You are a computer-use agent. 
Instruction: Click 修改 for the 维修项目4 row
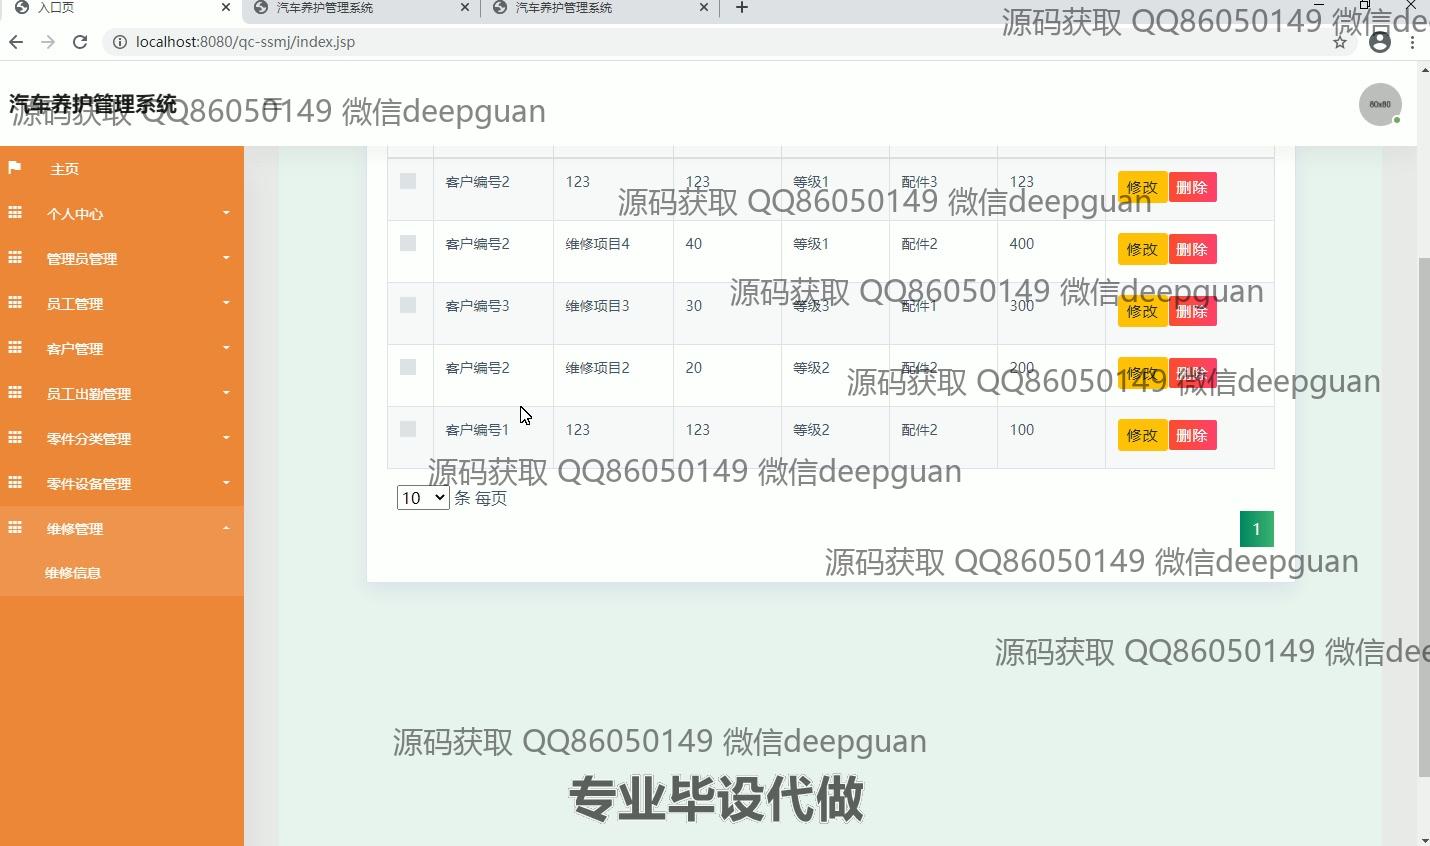click(x=1142, y=249)
